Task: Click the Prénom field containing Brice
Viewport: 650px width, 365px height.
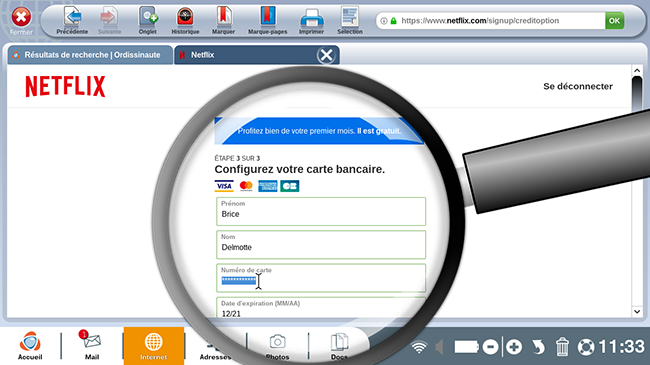Action: [321, 212]
